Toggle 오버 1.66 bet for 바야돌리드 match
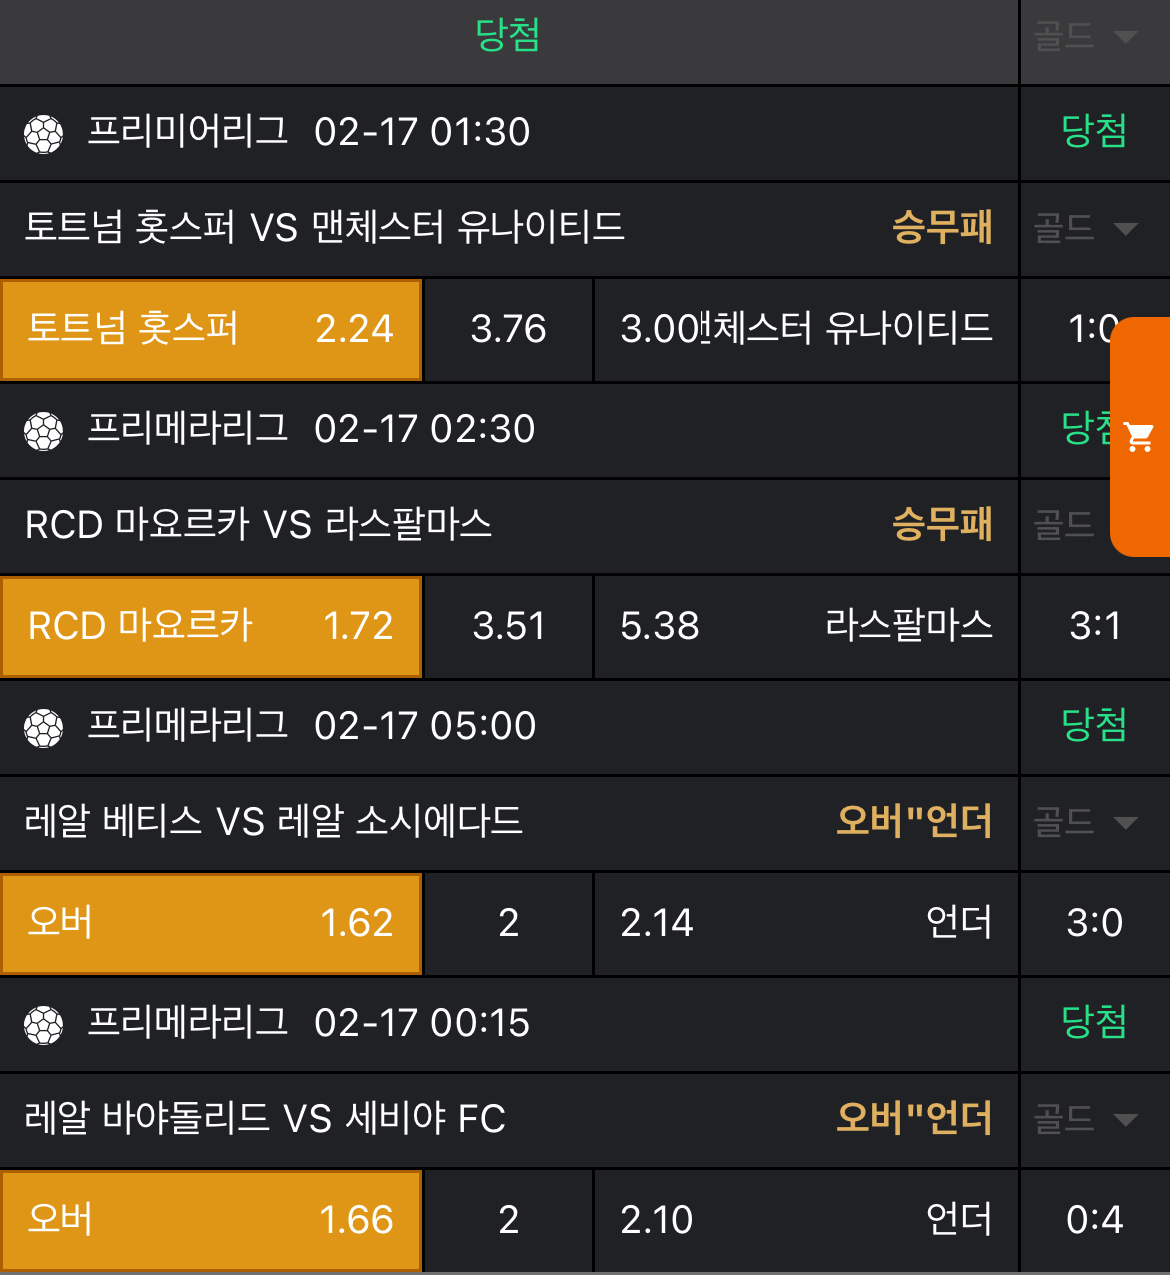The width and height of the screenshot is (1170, 1275). (211, 1220)
